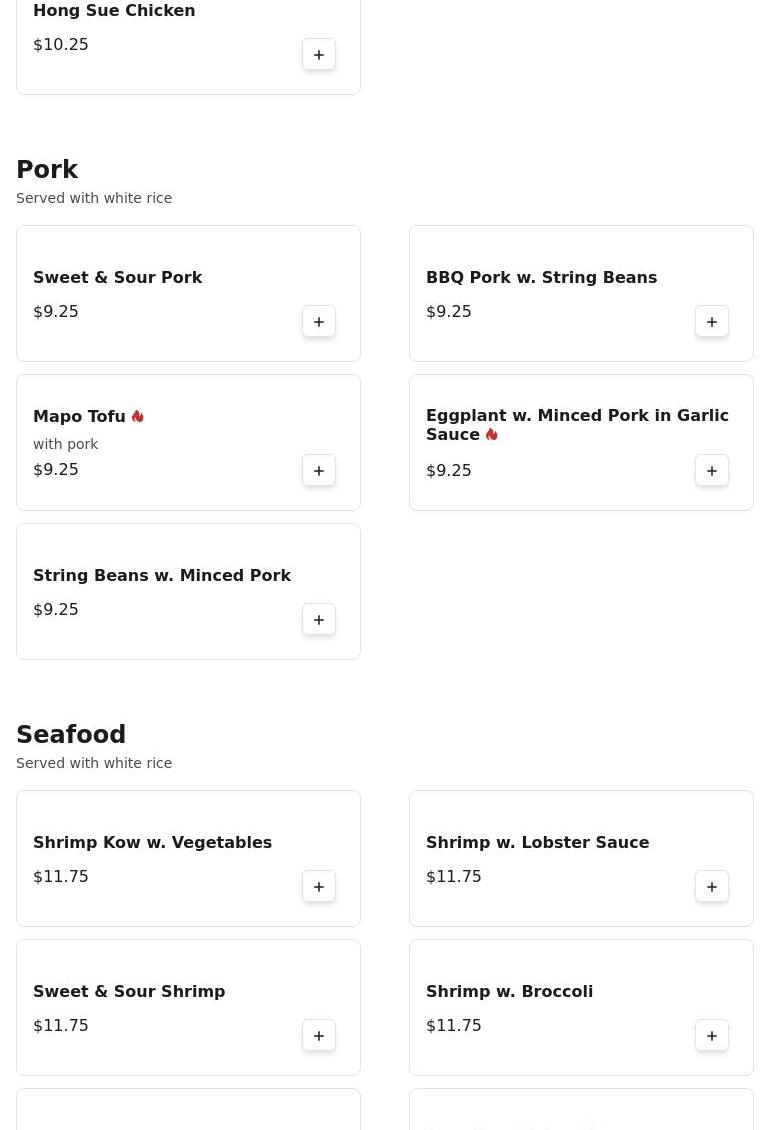Click the spicy flame icon beside Mapo Tofu
This screenshot has height=1130, width=770.
[x=138, y=416]
